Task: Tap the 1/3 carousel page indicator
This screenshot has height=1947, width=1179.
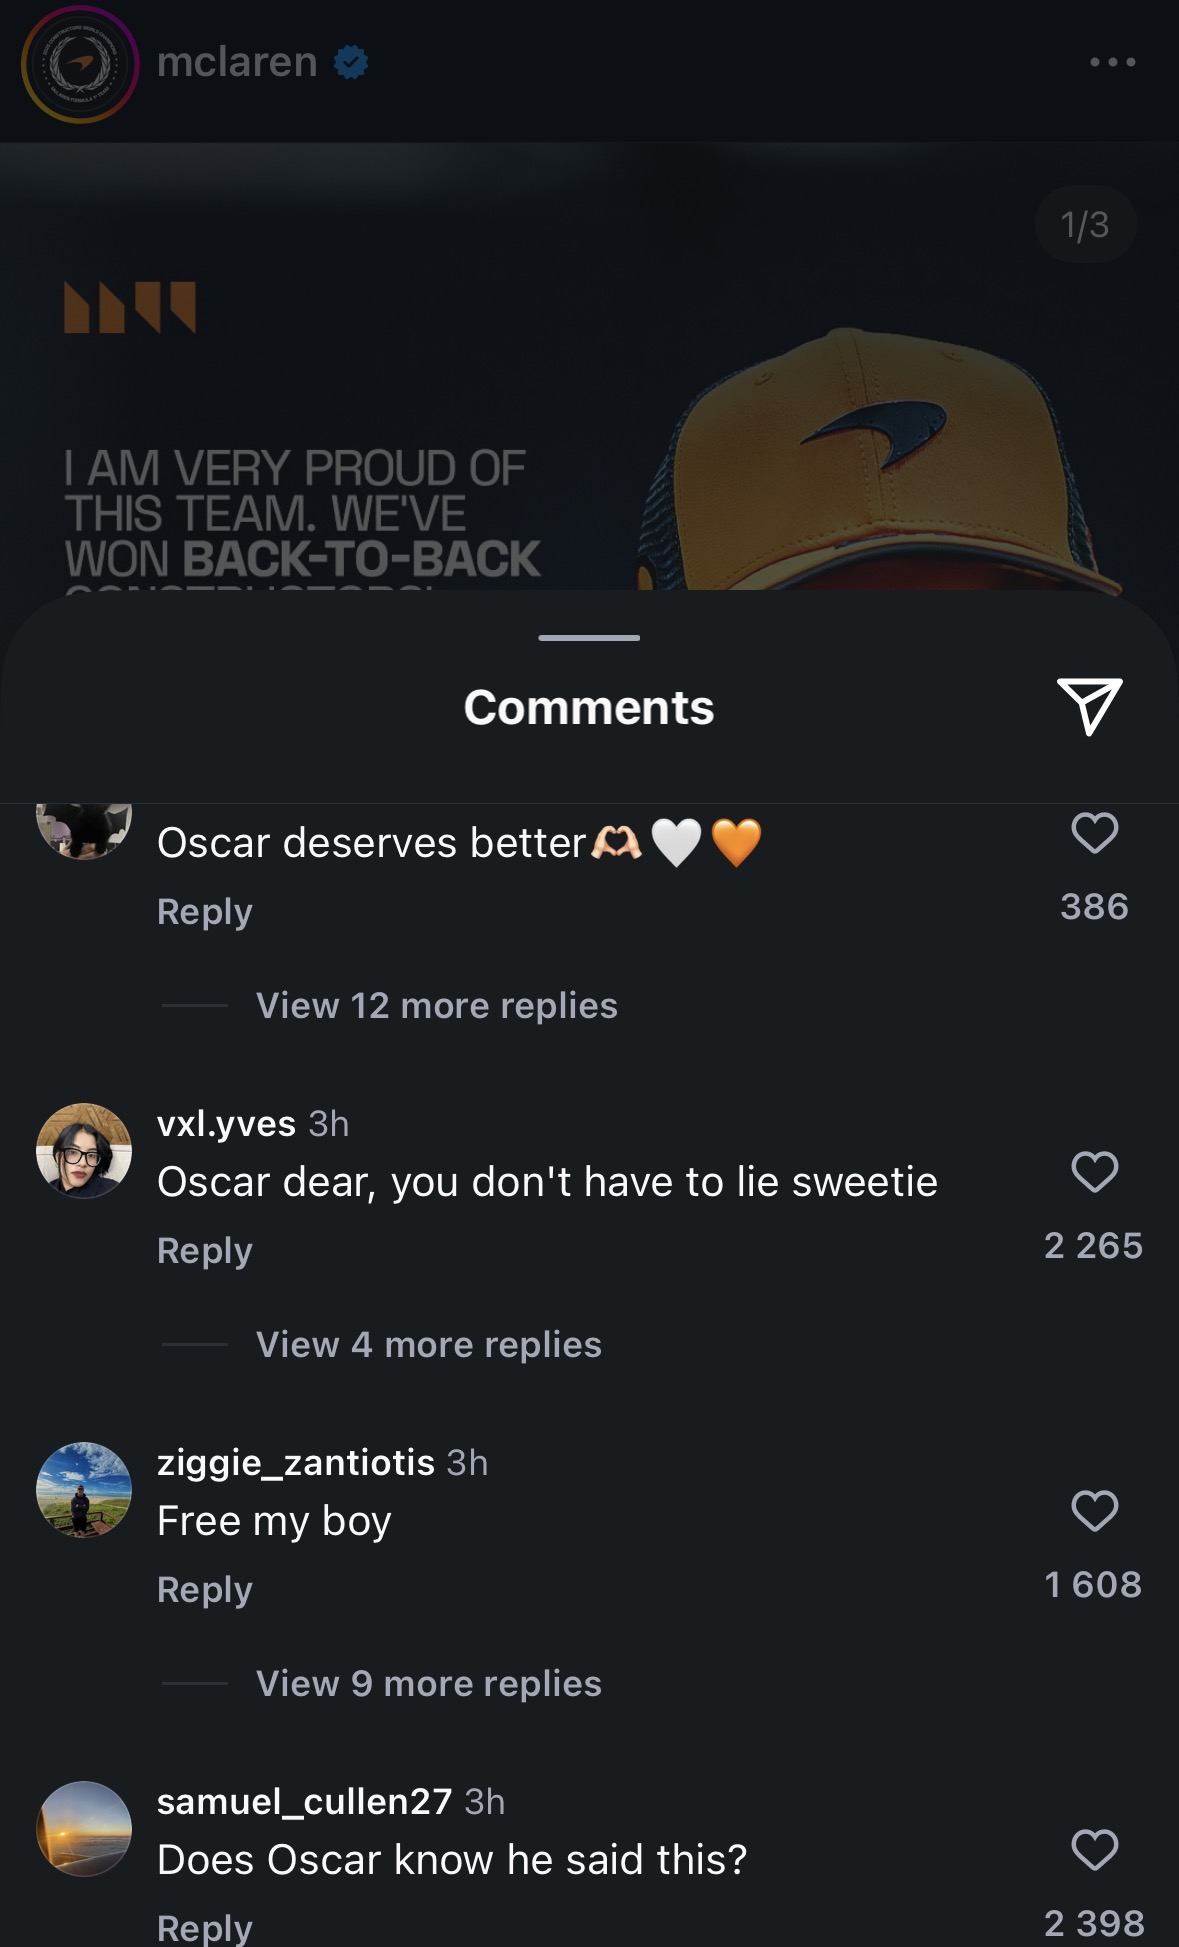Action: pos(1085,225)
